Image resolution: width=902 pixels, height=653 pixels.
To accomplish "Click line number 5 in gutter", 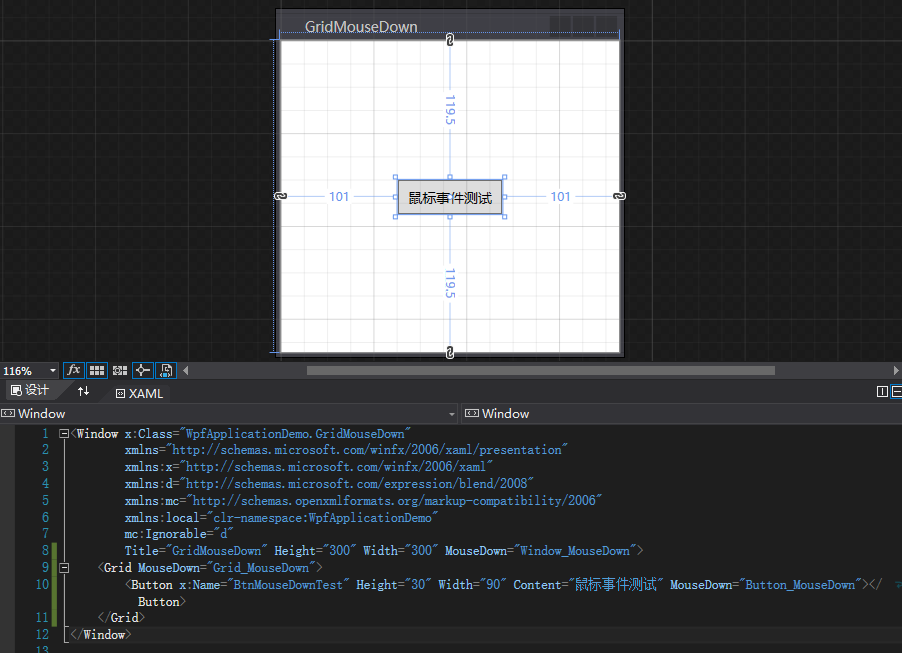I will (x=45, y=501).
